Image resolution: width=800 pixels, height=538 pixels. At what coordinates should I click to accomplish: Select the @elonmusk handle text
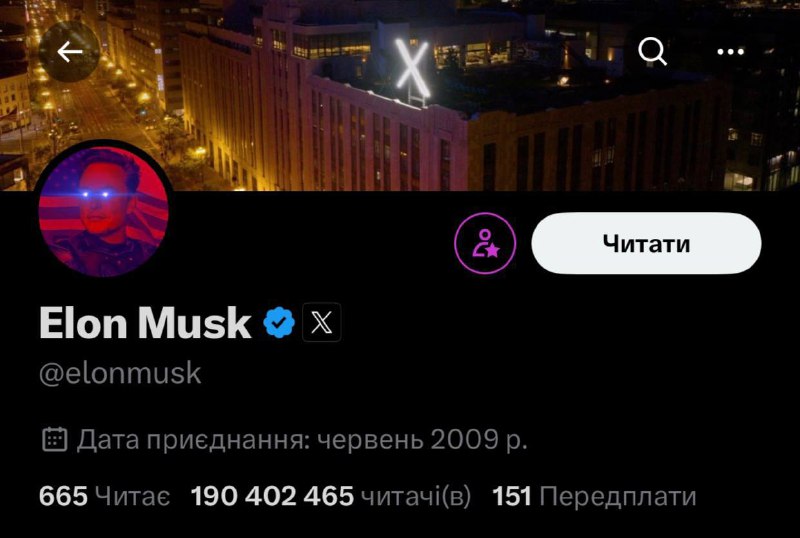(x=120, y=373)
